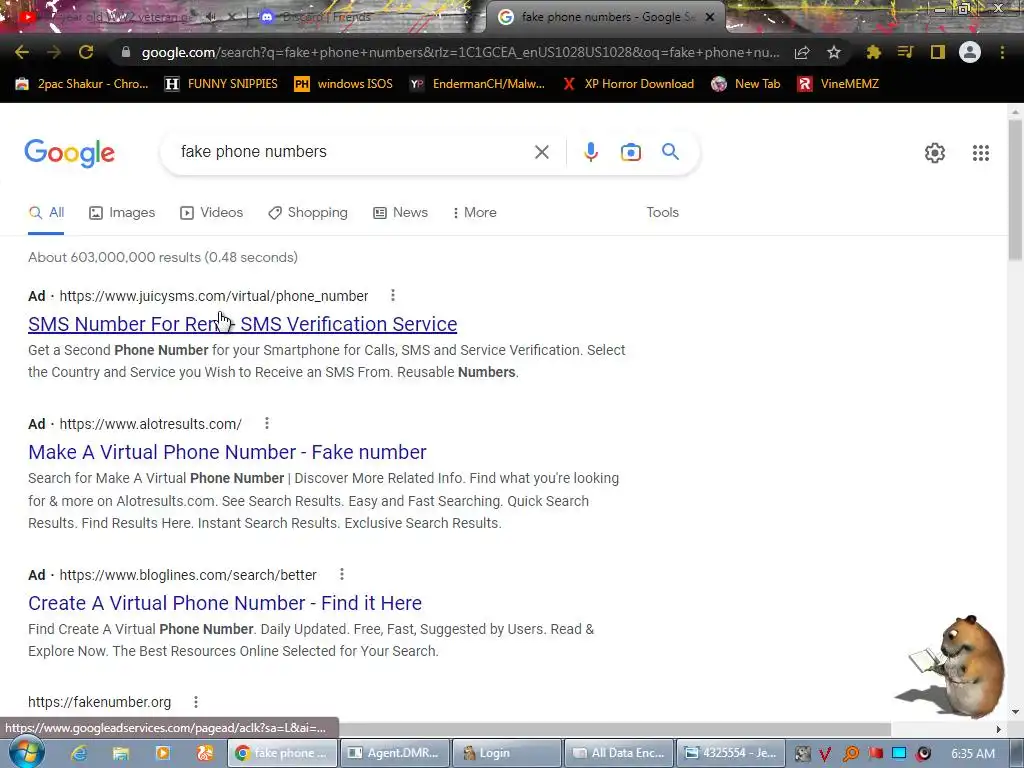Clear the search box with the X
The height and width of the screenshot is (768, 1024).
coord(541,152)
